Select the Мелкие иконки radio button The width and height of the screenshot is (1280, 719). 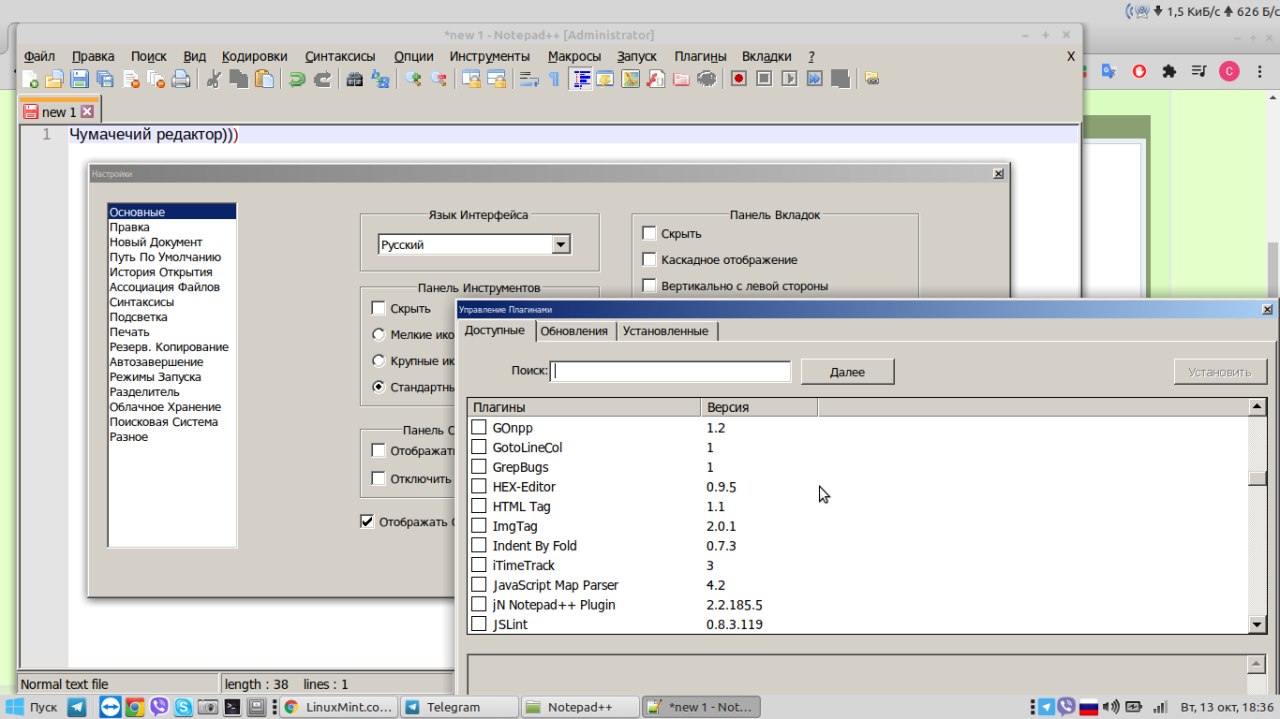coord(378,334)
